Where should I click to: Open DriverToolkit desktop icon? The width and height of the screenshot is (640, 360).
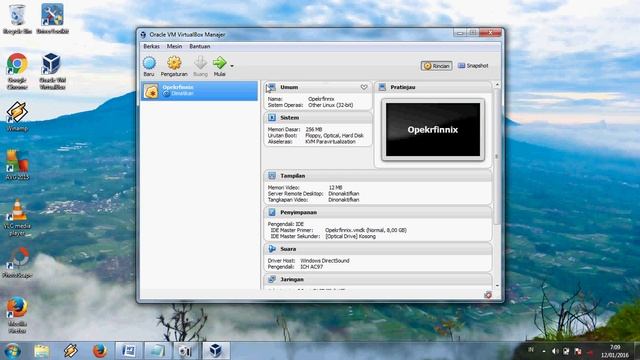(x=52, y=19)
